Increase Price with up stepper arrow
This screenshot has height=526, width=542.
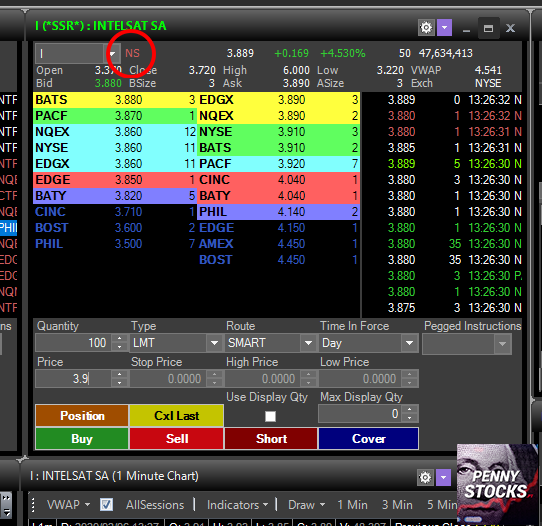pyautogui.click(x=120, y=374)
